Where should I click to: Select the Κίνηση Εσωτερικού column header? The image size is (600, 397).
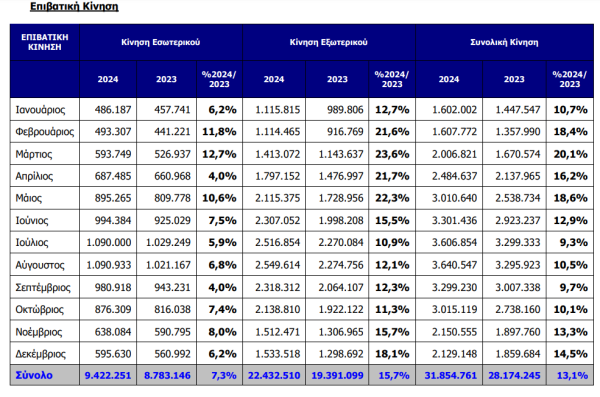tap(161, 42)
